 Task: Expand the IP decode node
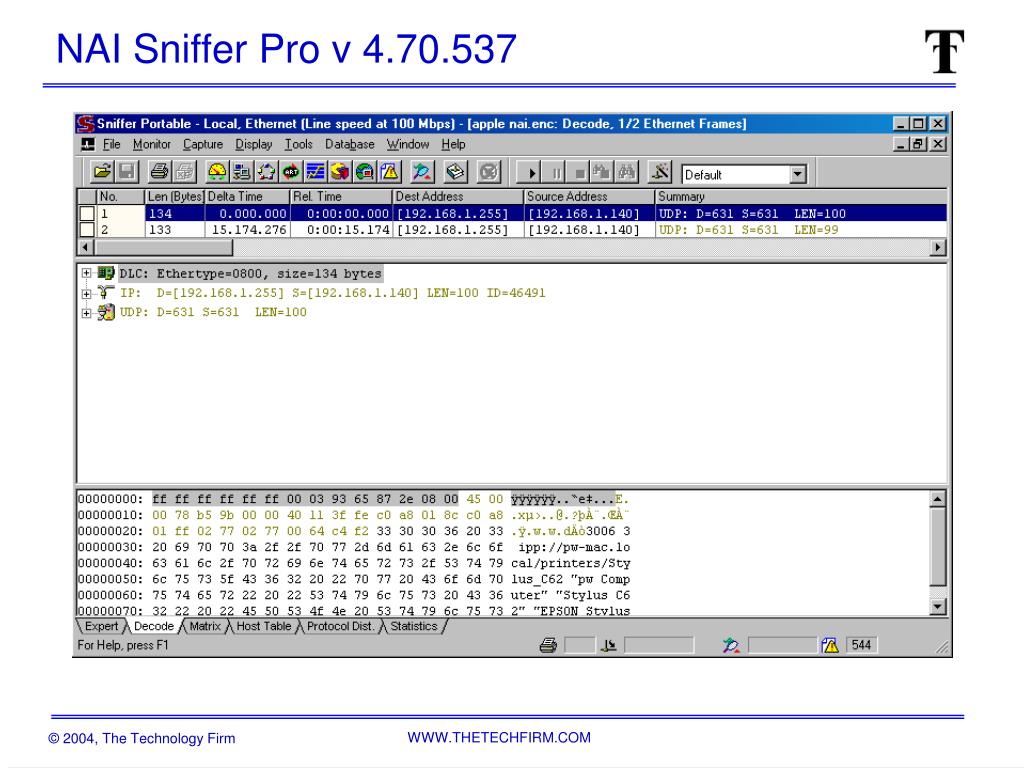click(86, 294)
